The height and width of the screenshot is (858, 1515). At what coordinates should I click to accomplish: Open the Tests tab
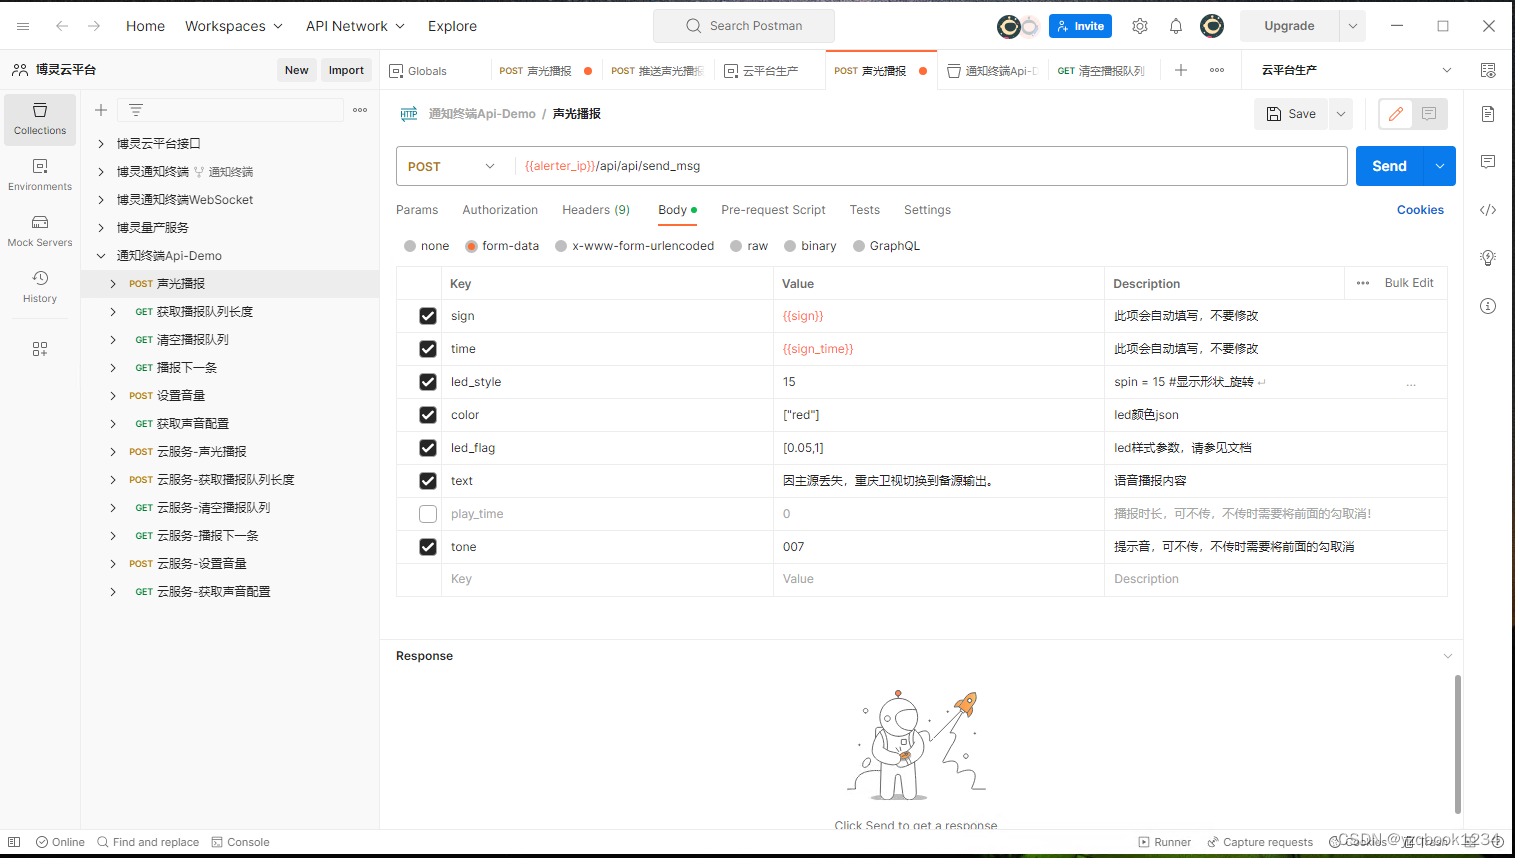[865, 210]
